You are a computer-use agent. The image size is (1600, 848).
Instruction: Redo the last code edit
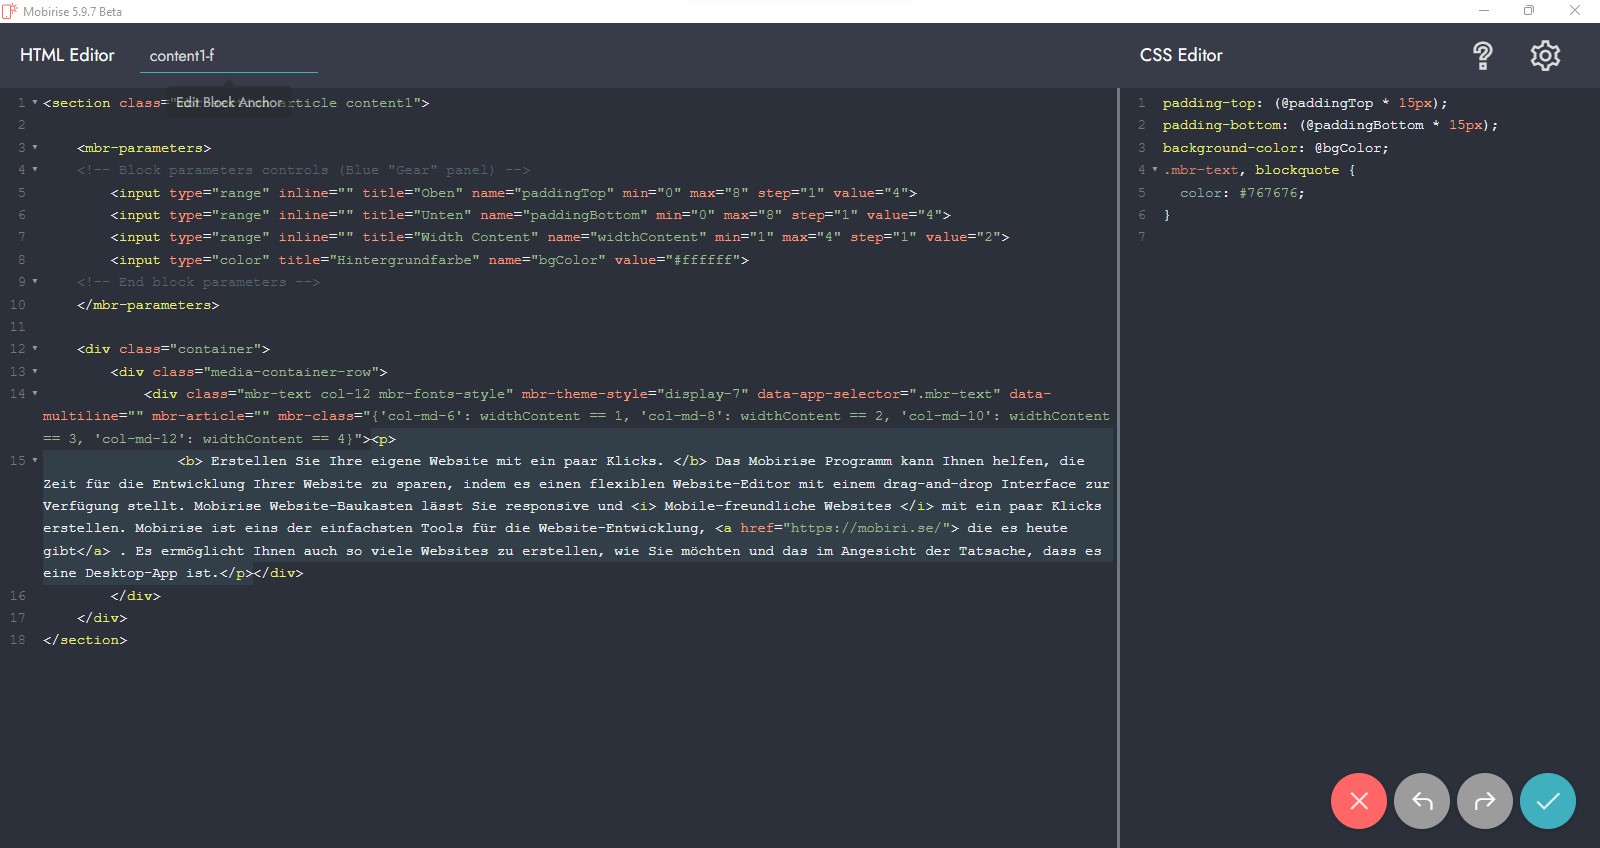click(1484, 801)
